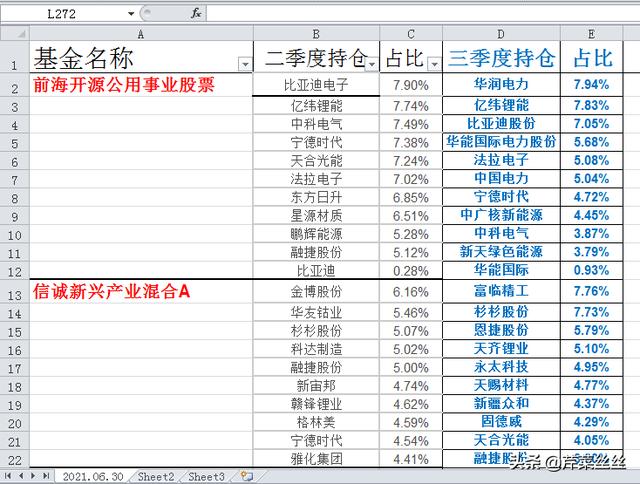640x484 pixels.
Task: Open the Name Box dropdown arrow
Action: [x=131, y=14]
